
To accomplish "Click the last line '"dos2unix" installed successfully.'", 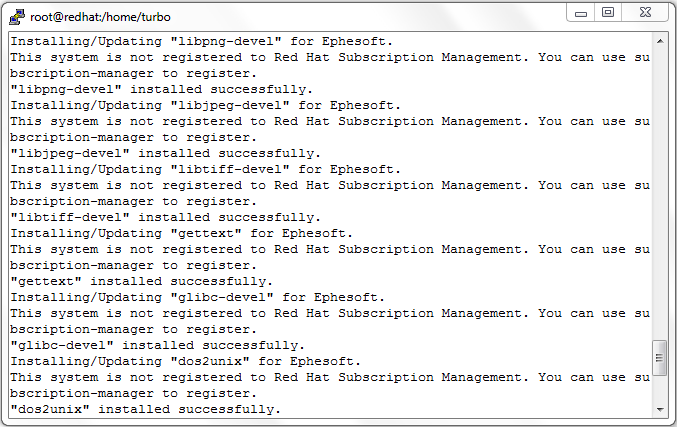I will 146,409.
